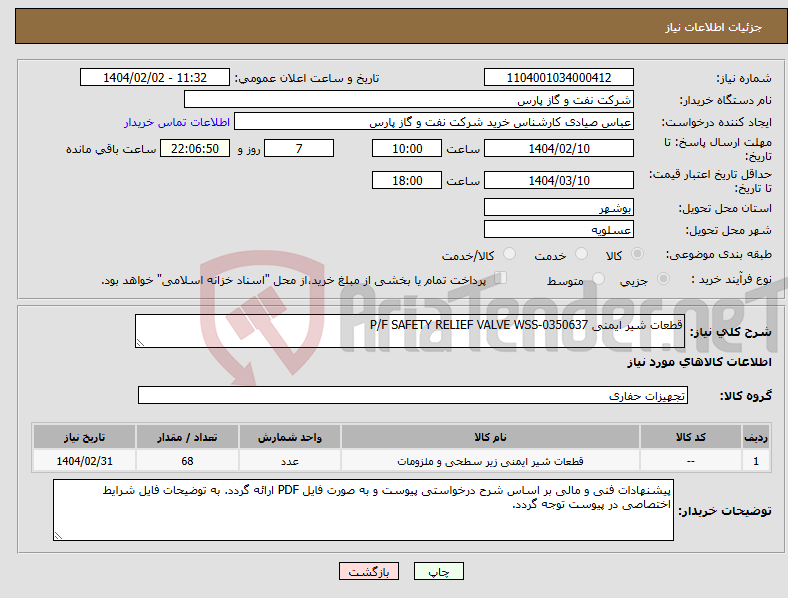Click the کد کالا column header
788x598 pixels.
tap(691, 437)
